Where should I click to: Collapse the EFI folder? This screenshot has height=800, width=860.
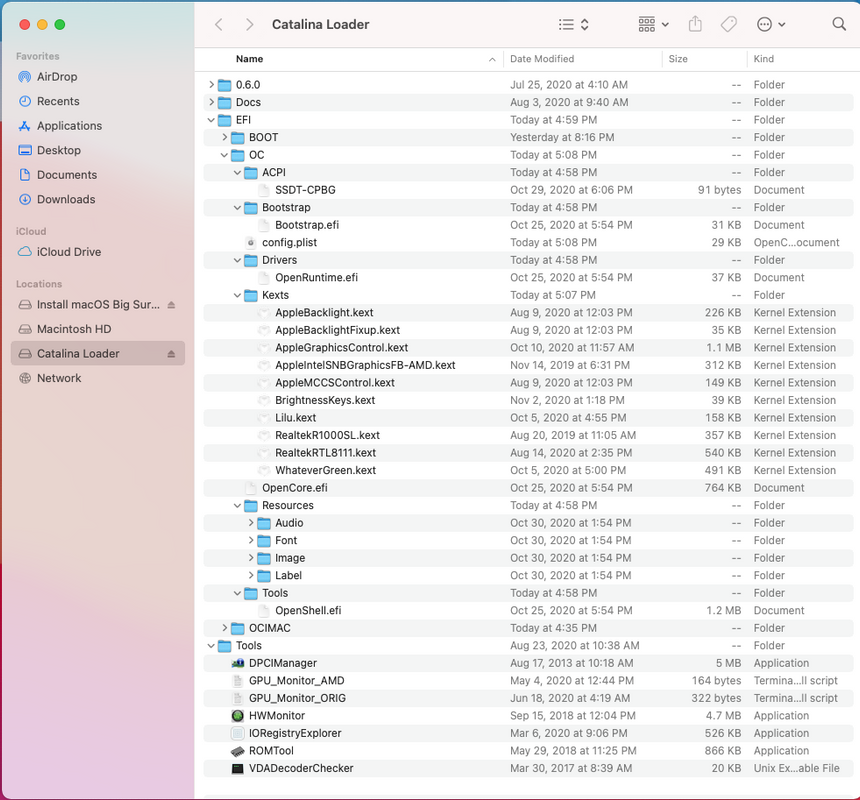click(211, 120)
